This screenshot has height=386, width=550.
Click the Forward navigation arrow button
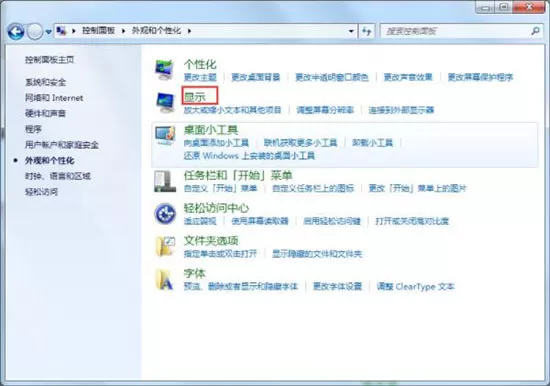coord(35,32)
